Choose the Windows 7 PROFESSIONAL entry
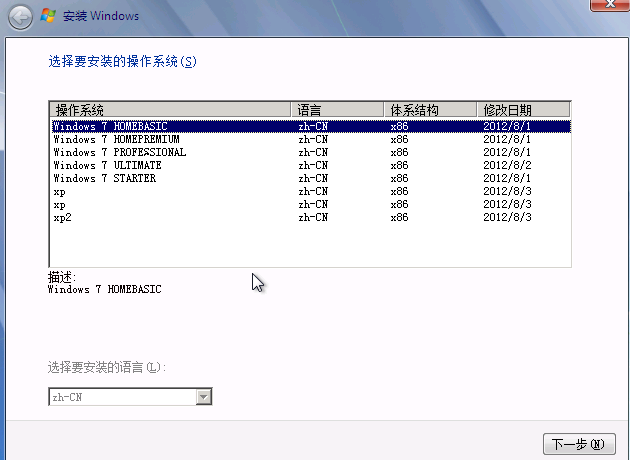 (311, 152)
